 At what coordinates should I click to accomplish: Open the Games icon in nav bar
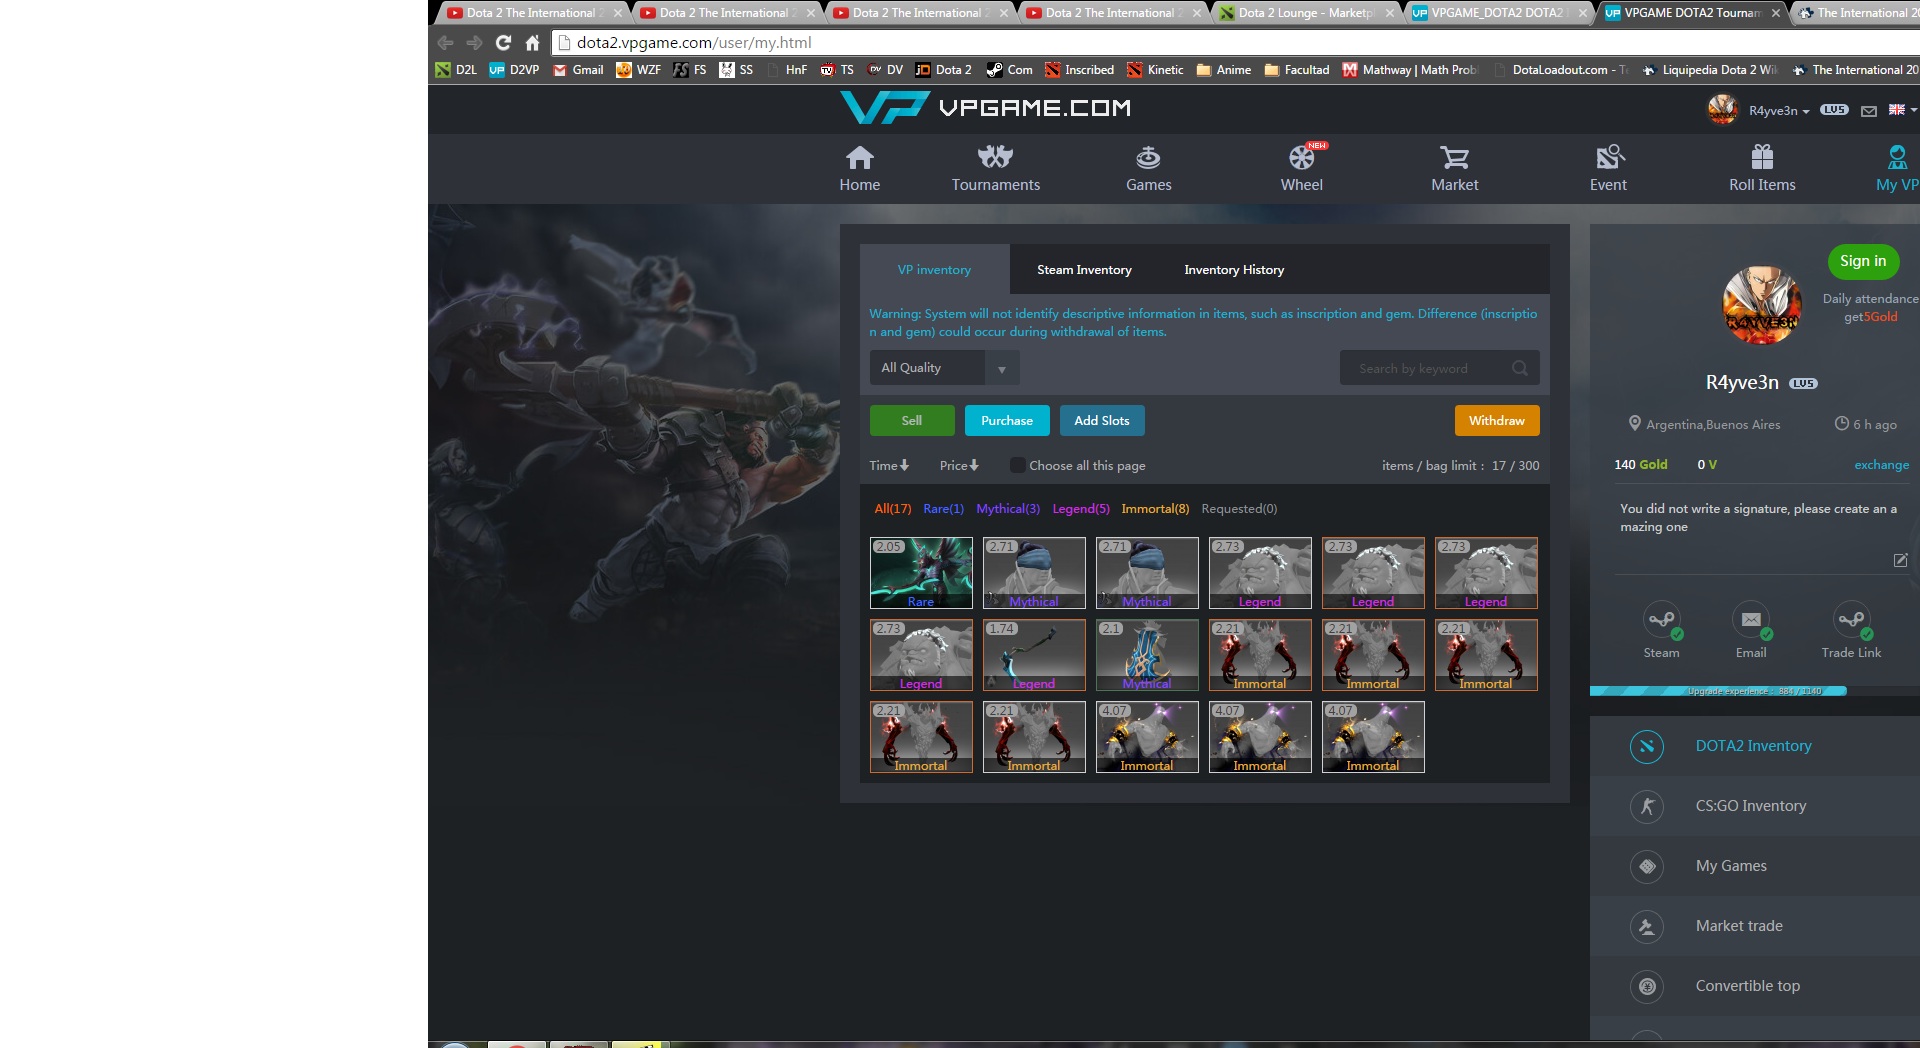1148,157
